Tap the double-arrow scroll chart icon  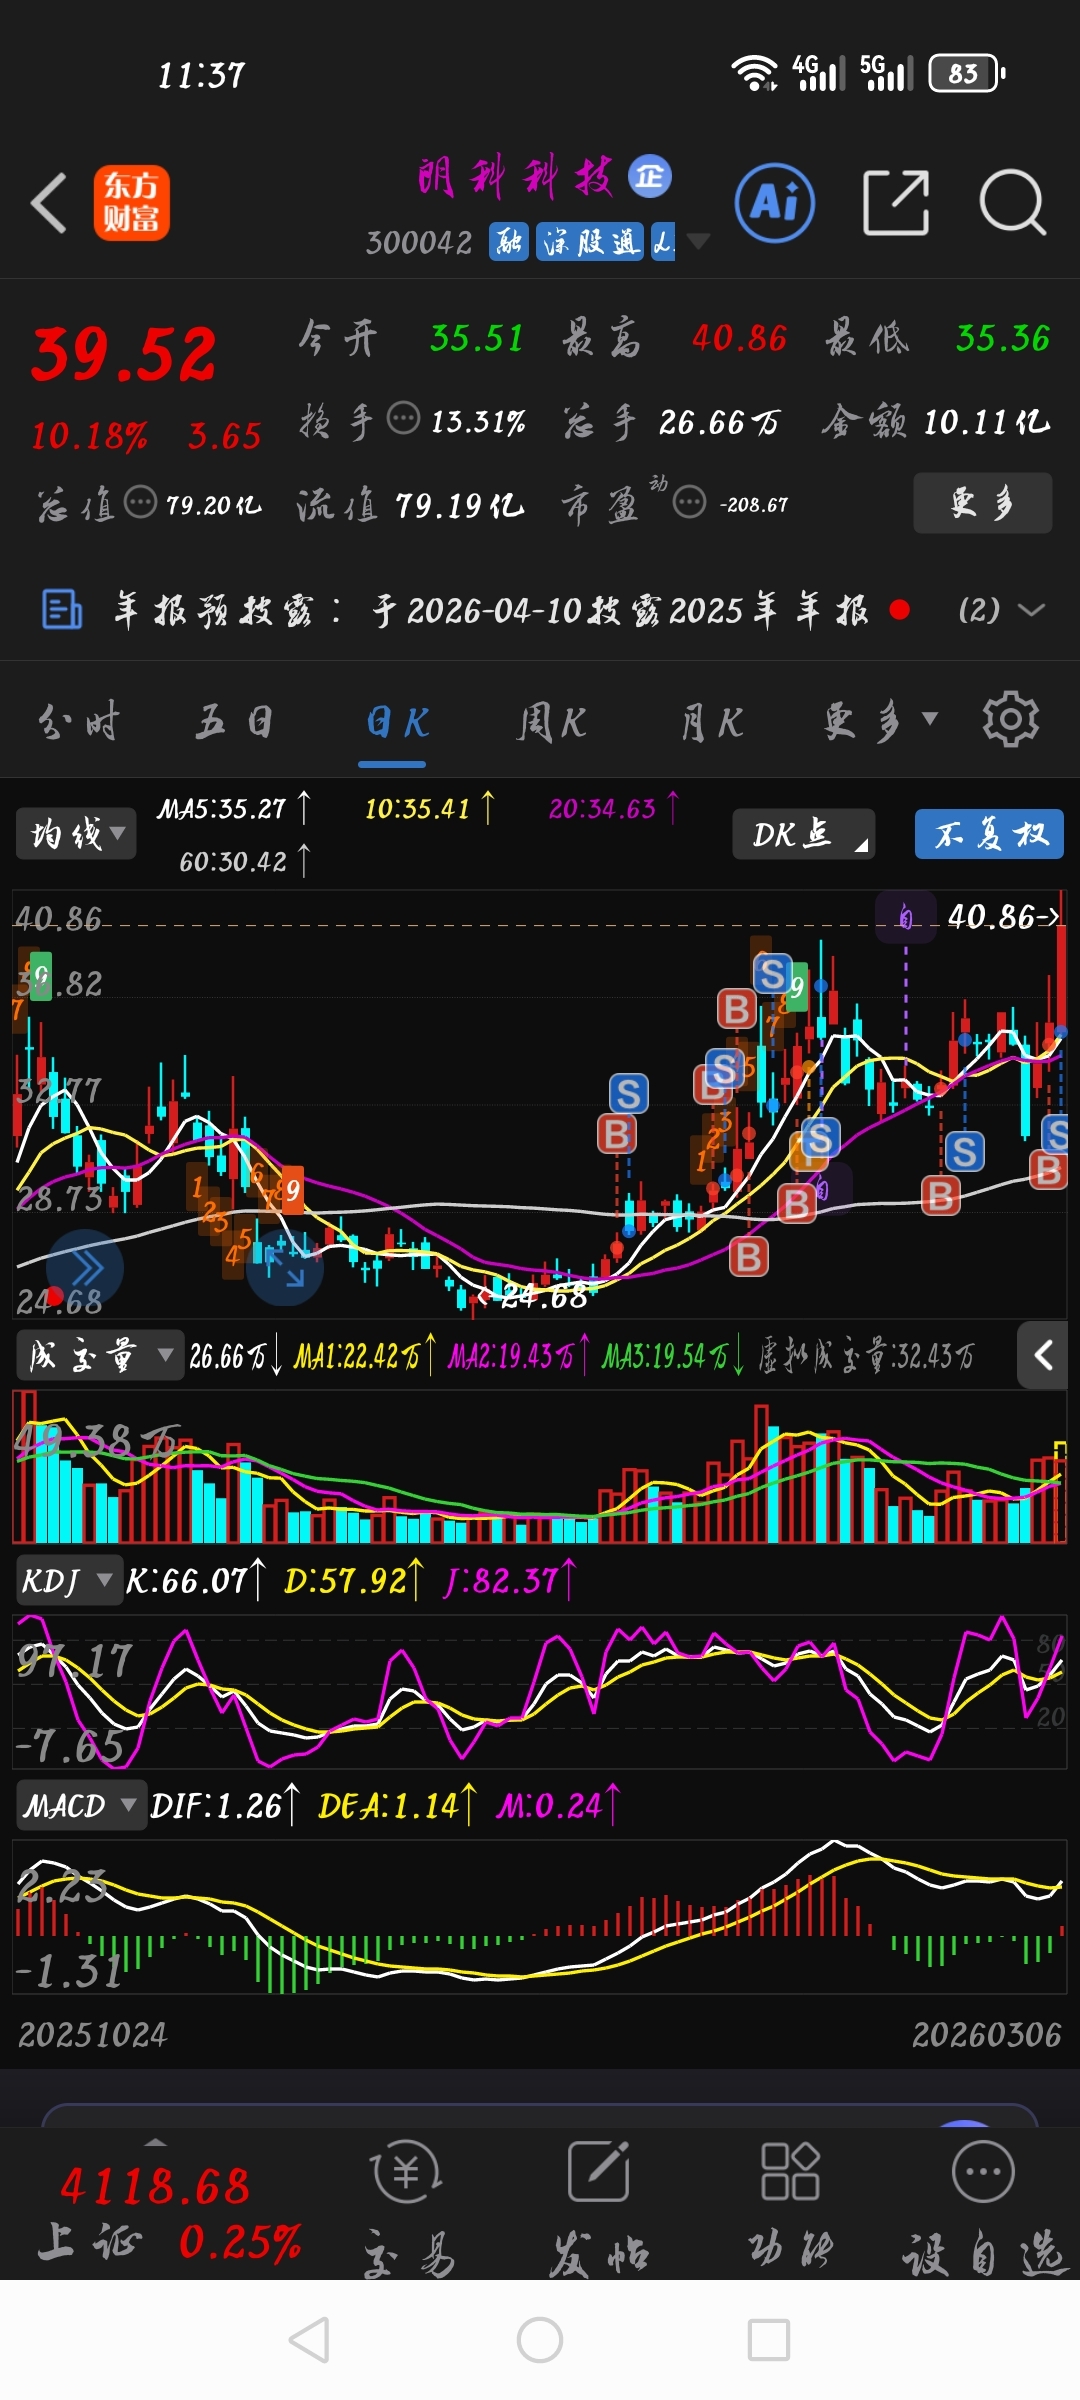[85, 1268]
